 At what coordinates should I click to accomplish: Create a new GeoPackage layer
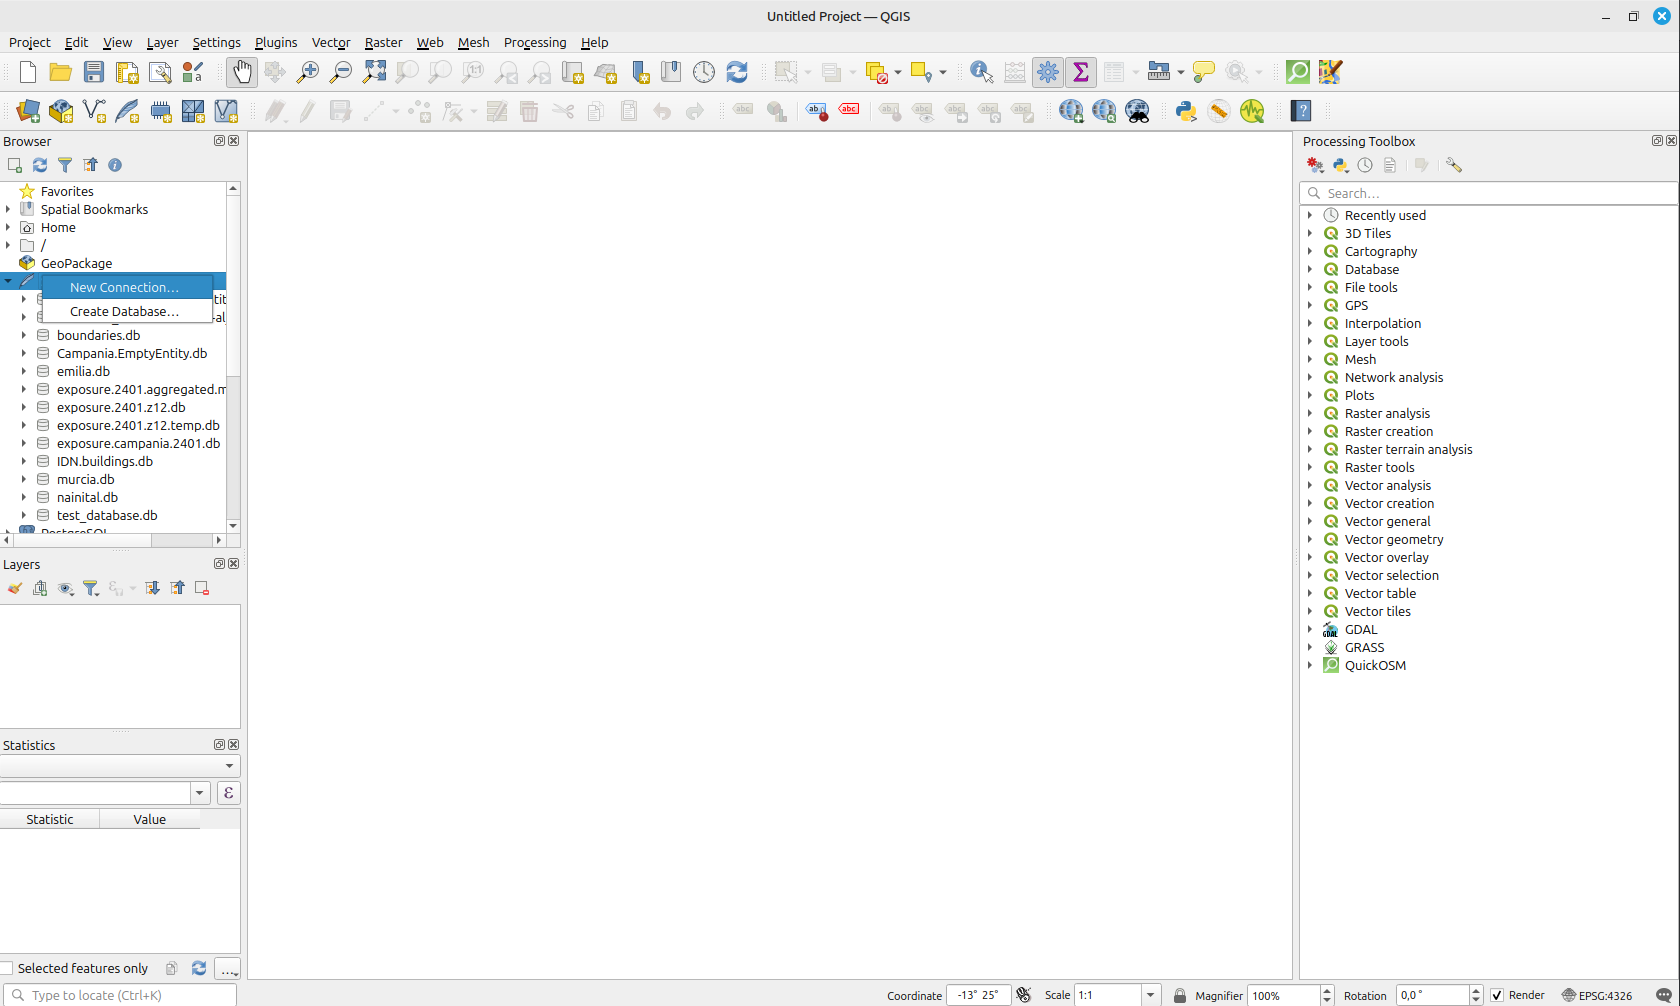click(x=61, y=111)
